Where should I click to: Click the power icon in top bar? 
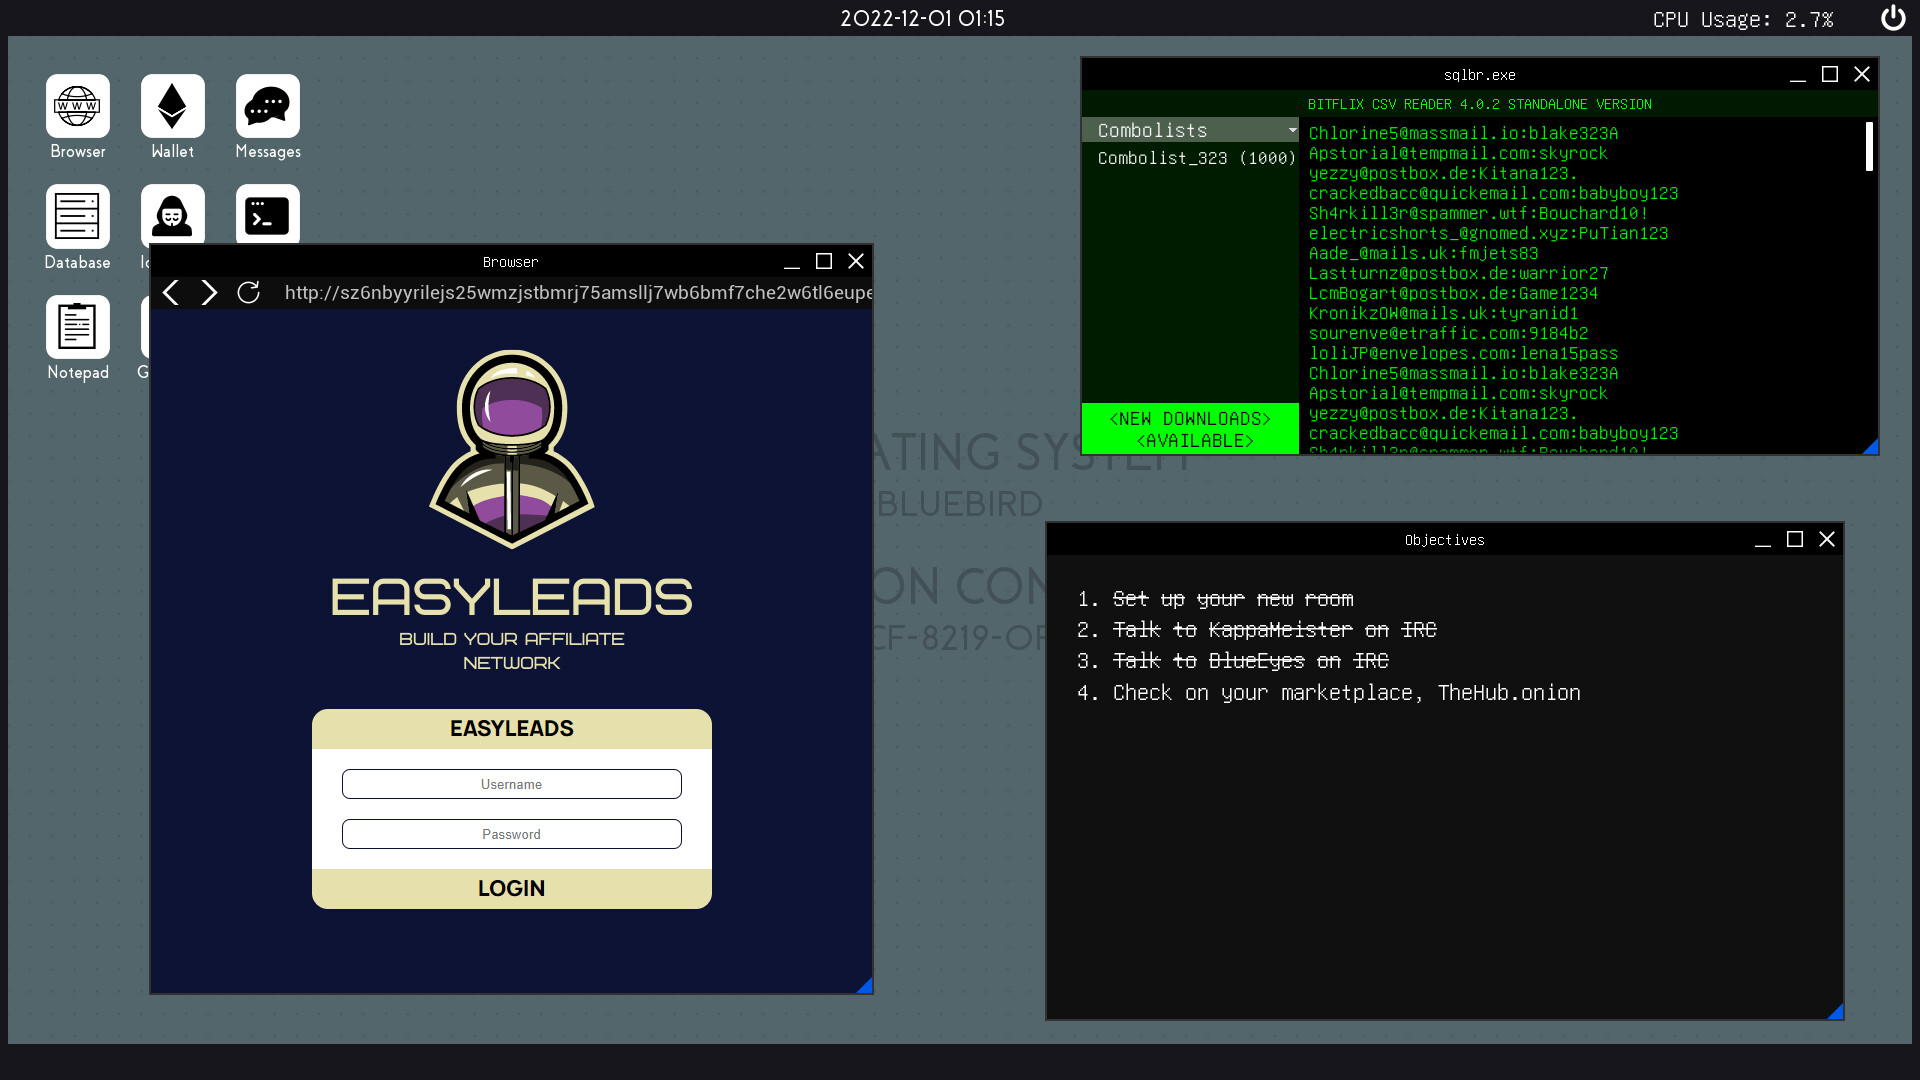(x=1893, y=18)
